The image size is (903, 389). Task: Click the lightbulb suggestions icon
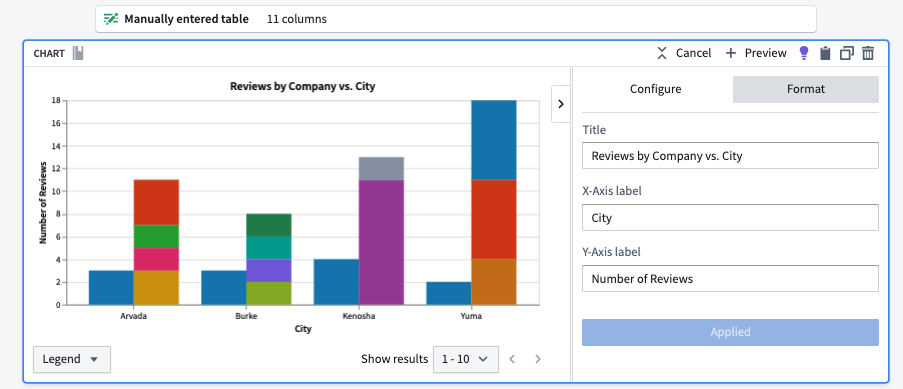click(804, 54)
